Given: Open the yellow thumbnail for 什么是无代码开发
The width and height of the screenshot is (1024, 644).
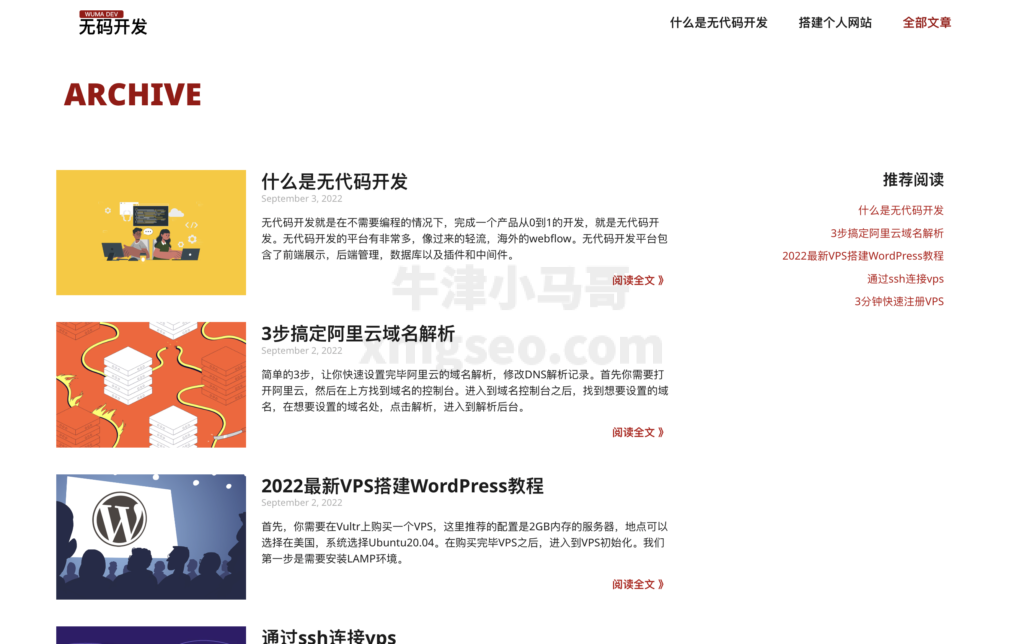Looking at the screenshot, I should tap(151, 233).
